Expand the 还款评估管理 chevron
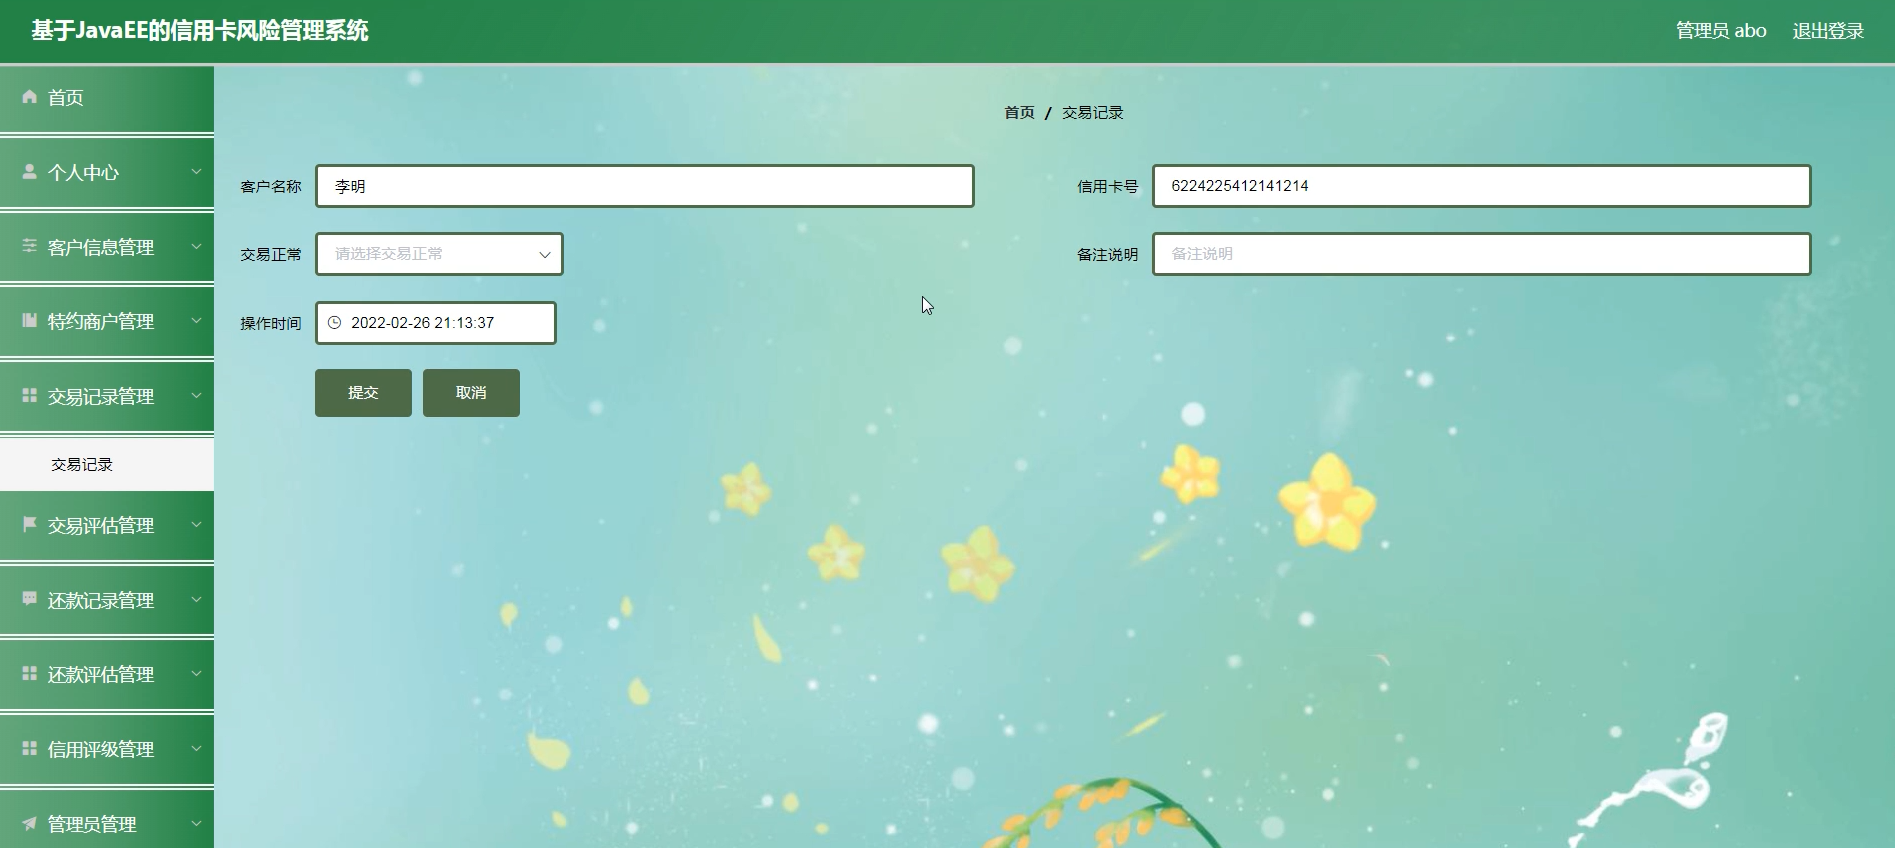 click(196, 674)
